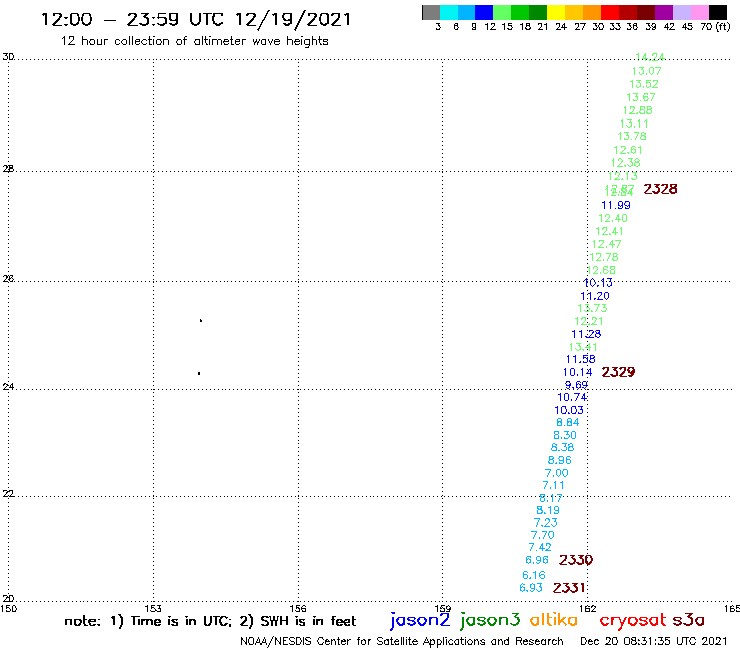Click the cyan swatch in the color legend
The width and height of the screenshot is (740, 650).
(449, 12)
